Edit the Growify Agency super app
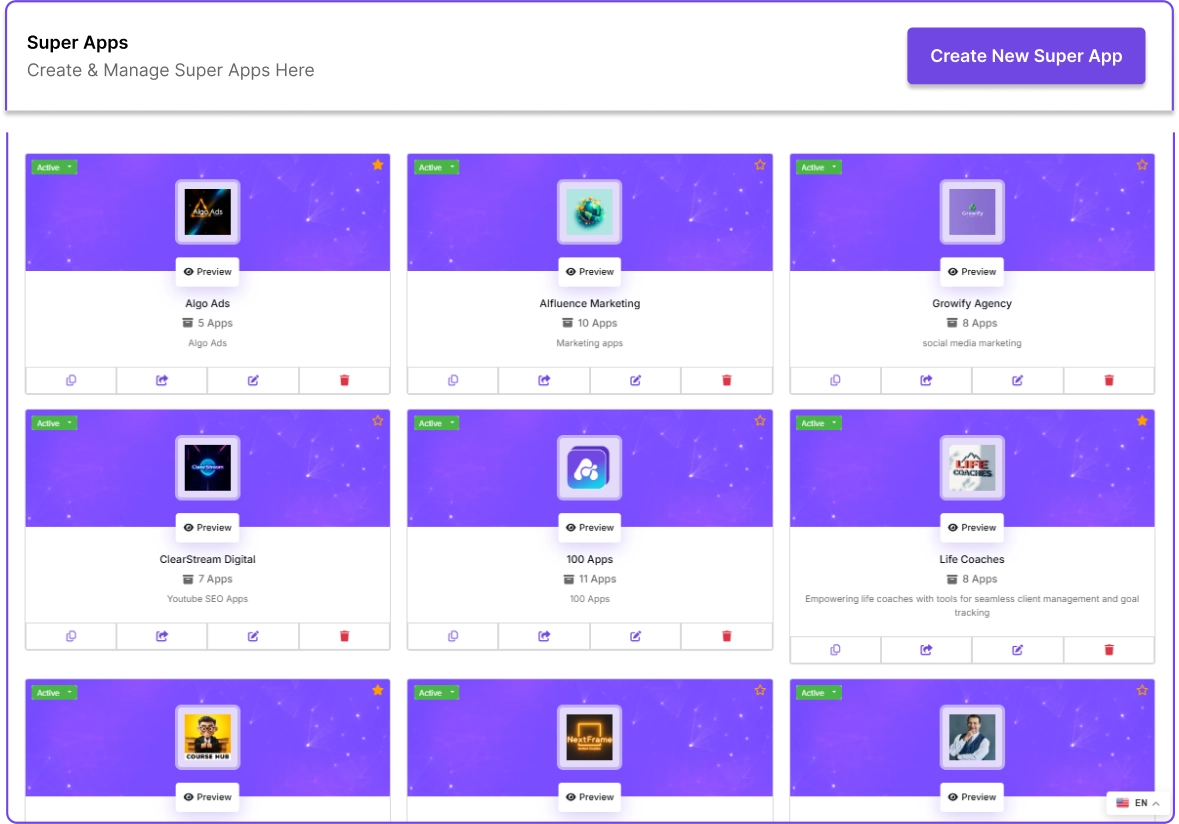 [x=1017, y=380]
